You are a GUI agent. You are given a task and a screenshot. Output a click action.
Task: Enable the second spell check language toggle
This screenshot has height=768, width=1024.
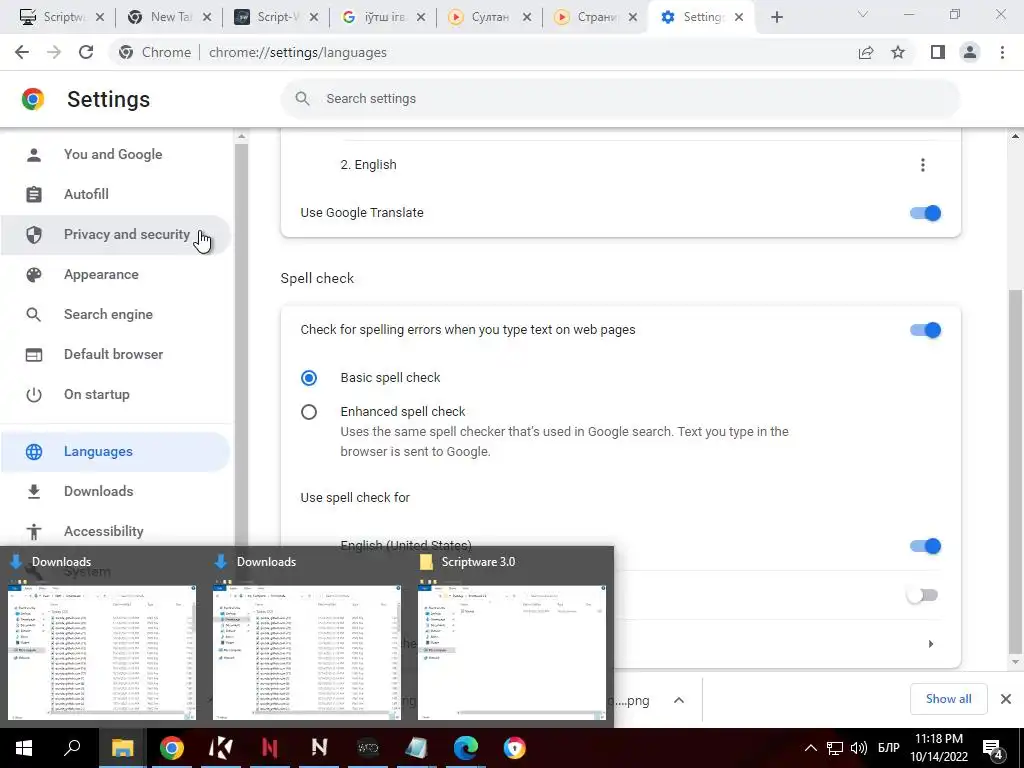pyautogui.click(x=923, y=595)
